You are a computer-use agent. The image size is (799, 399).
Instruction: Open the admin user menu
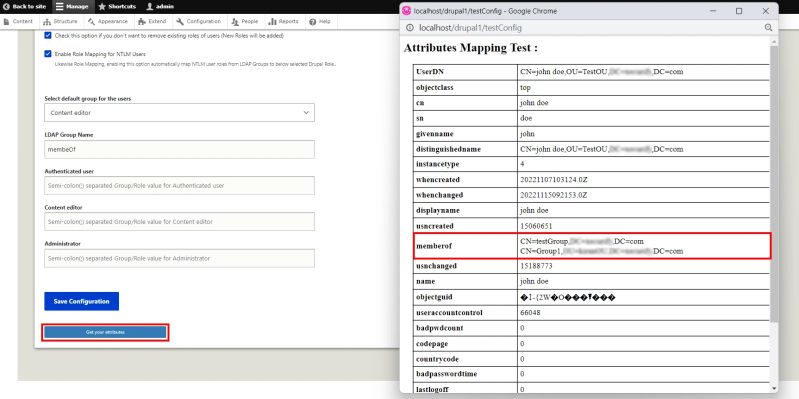[x=160, y=7]
